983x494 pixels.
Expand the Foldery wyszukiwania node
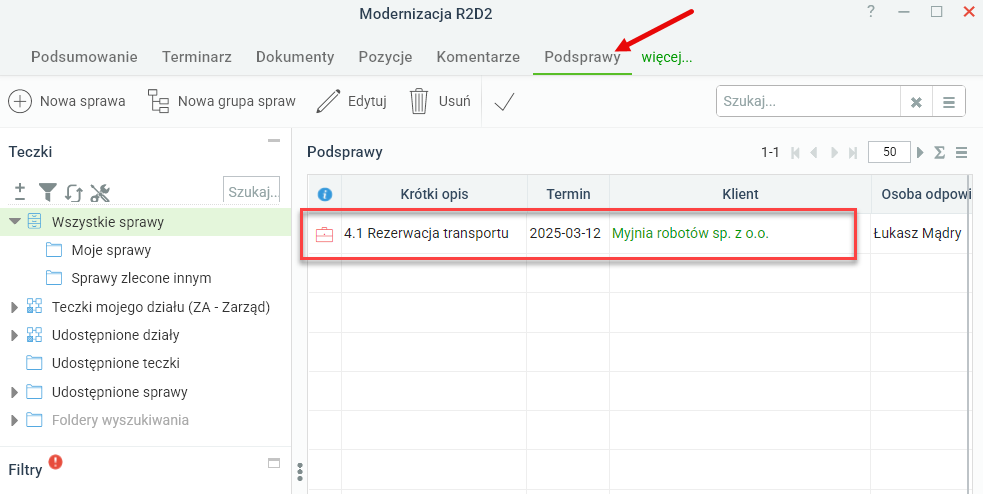(14, 421)
